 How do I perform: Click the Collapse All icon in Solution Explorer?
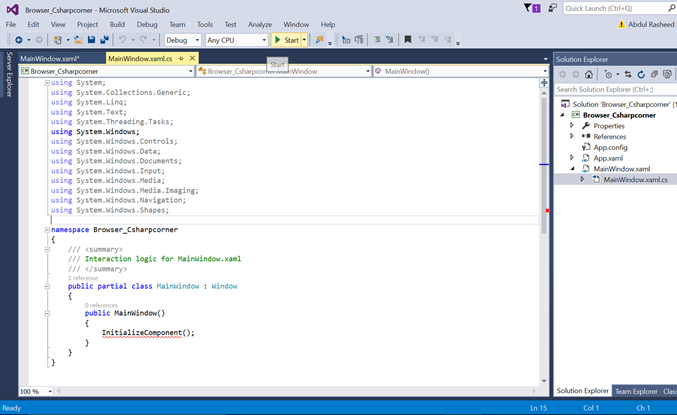coord(652,74)
